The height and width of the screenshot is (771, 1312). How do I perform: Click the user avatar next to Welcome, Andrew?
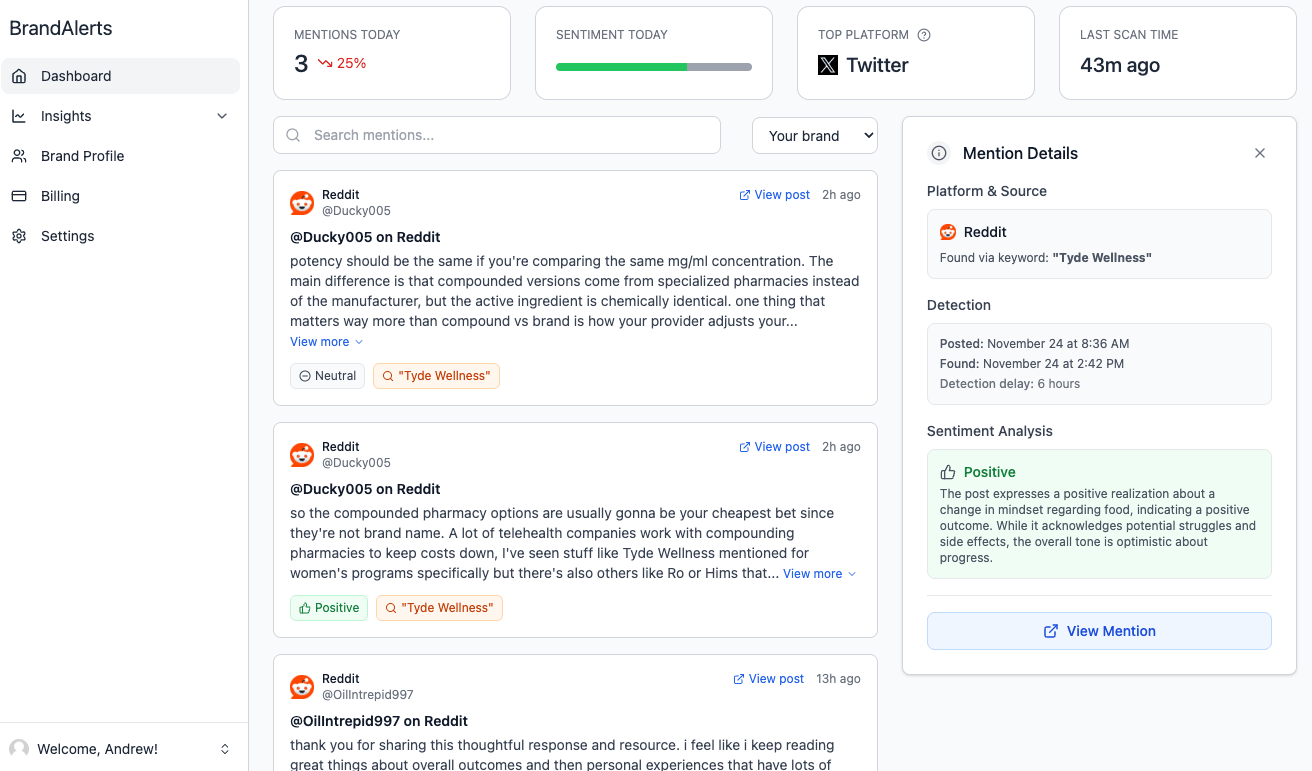19,749
